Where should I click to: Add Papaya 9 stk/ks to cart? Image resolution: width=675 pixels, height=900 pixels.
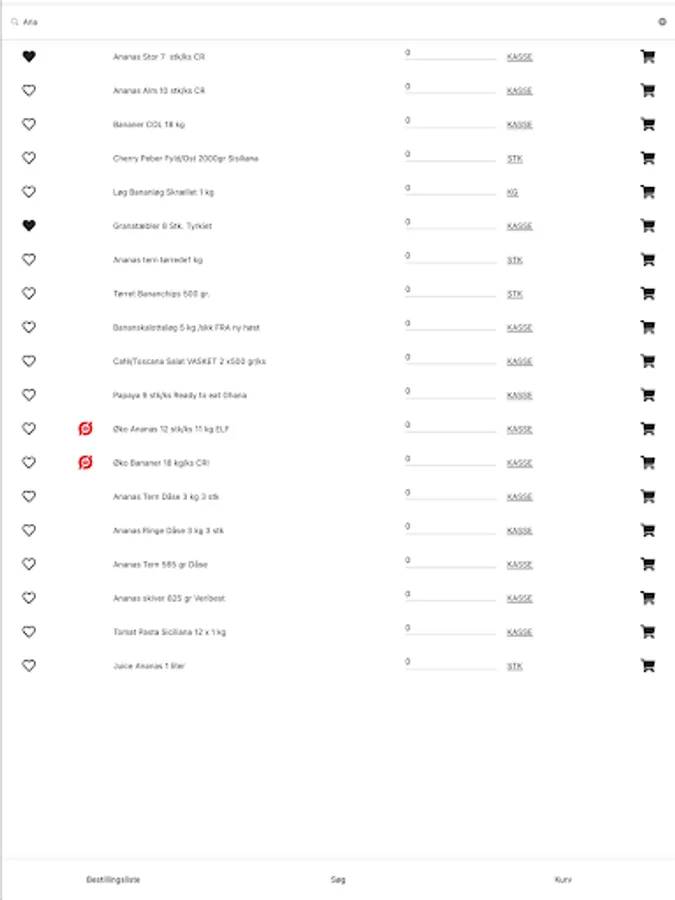[x=647, y=395]
